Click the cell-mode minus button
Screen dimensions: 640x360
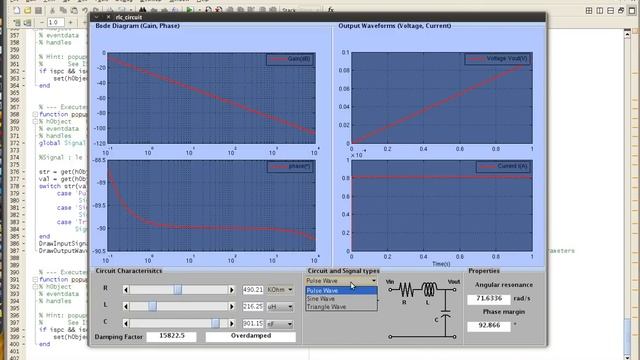[x=41, y=22]
